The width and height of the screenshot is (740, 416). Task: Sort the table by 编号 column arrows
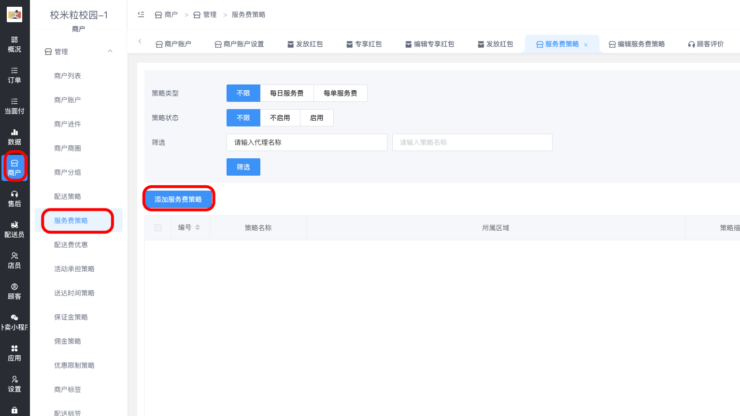pos(197,228)
